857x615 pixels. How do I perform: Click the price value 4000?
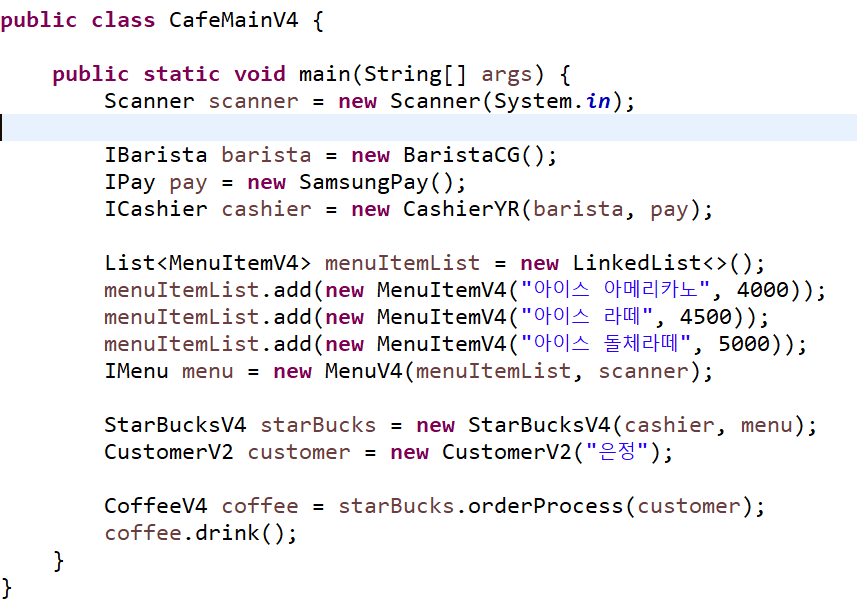click(x=762, y=290)
